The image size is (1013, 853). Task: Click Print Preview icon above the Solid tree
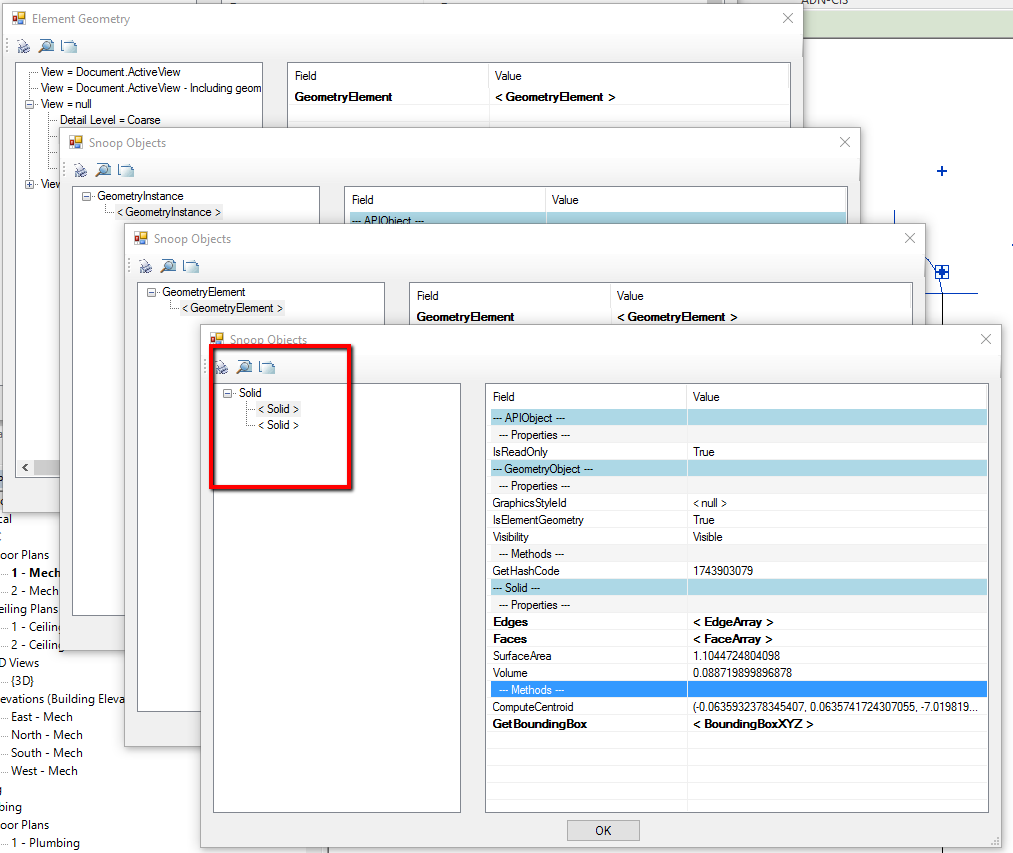[244, 367]
